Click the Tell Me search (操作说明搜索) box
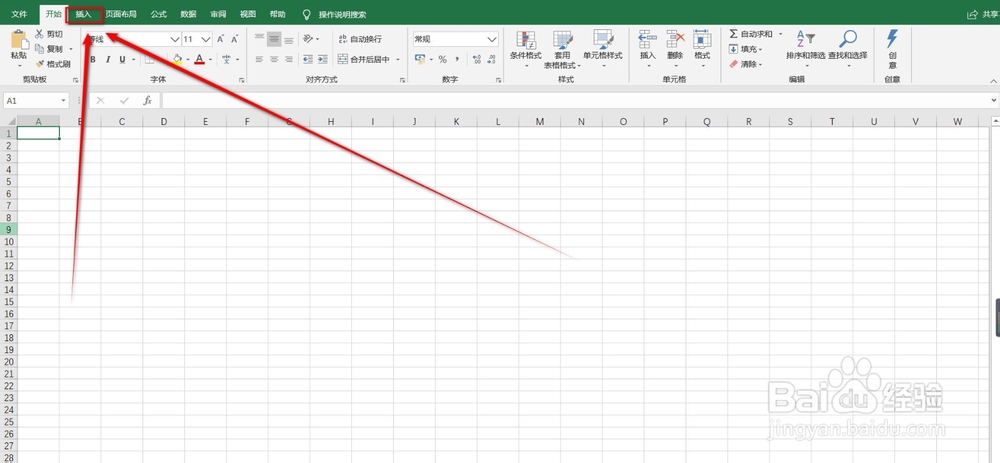 pos(342,14)
